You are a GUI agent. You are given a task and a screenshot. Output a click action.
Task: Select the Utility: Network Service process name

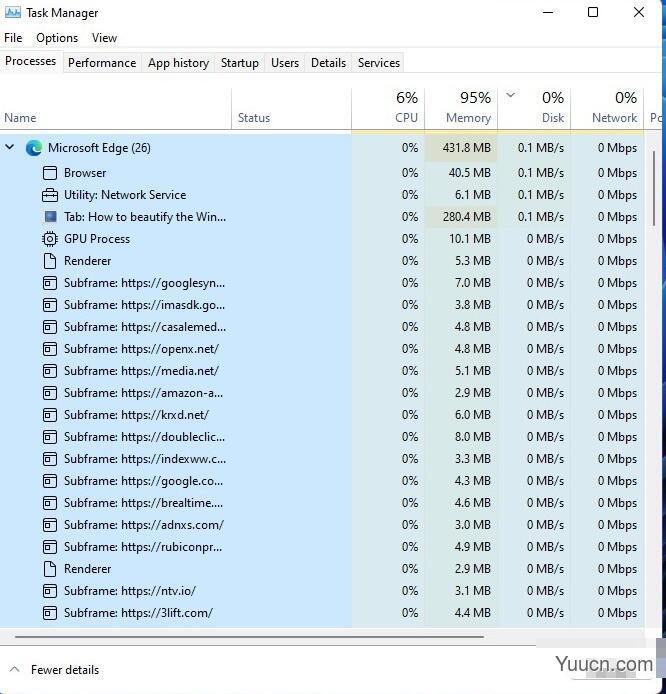point(125,195)
